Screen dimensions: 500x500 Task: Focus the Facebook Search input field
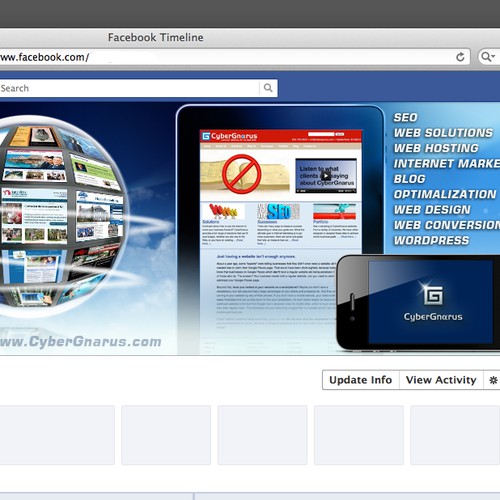coord(129,88)
